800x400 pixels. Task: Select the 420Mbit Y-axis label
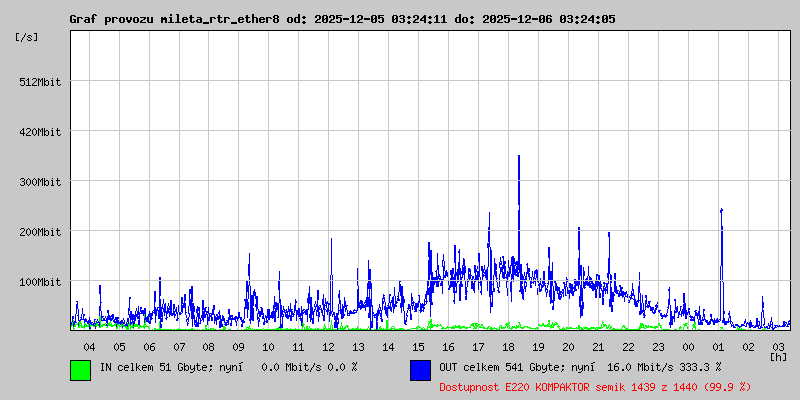[40, 132]
